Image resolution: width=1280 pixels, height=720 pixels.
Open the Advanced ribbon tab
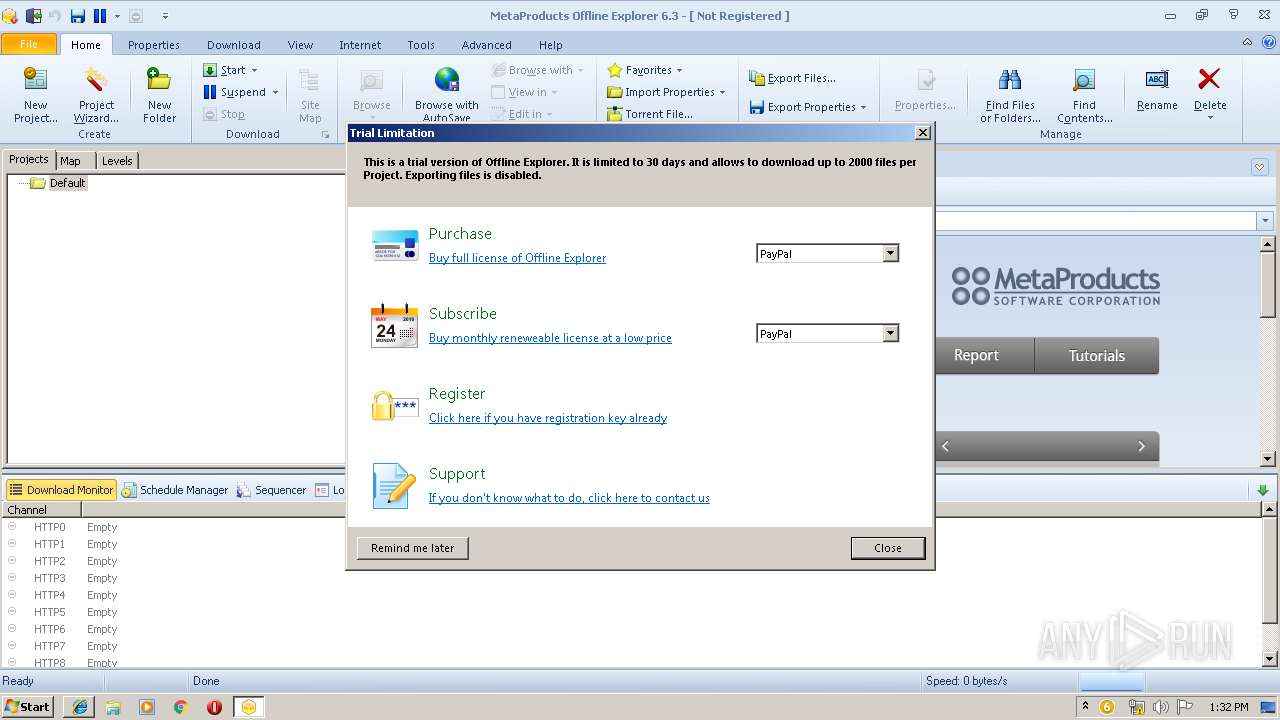tap(487, 45)
